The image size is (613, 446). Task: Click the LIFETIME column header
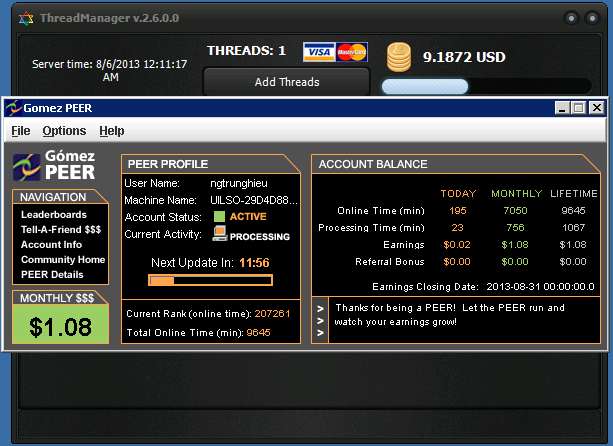tap(574, 193)
